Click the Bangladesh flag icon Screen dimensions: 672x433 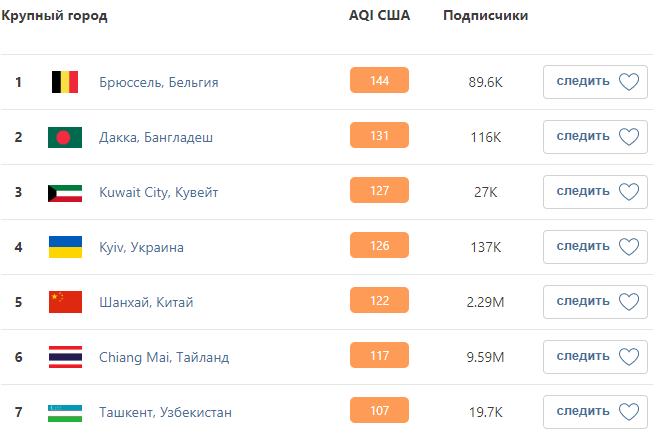pos(65,137)
